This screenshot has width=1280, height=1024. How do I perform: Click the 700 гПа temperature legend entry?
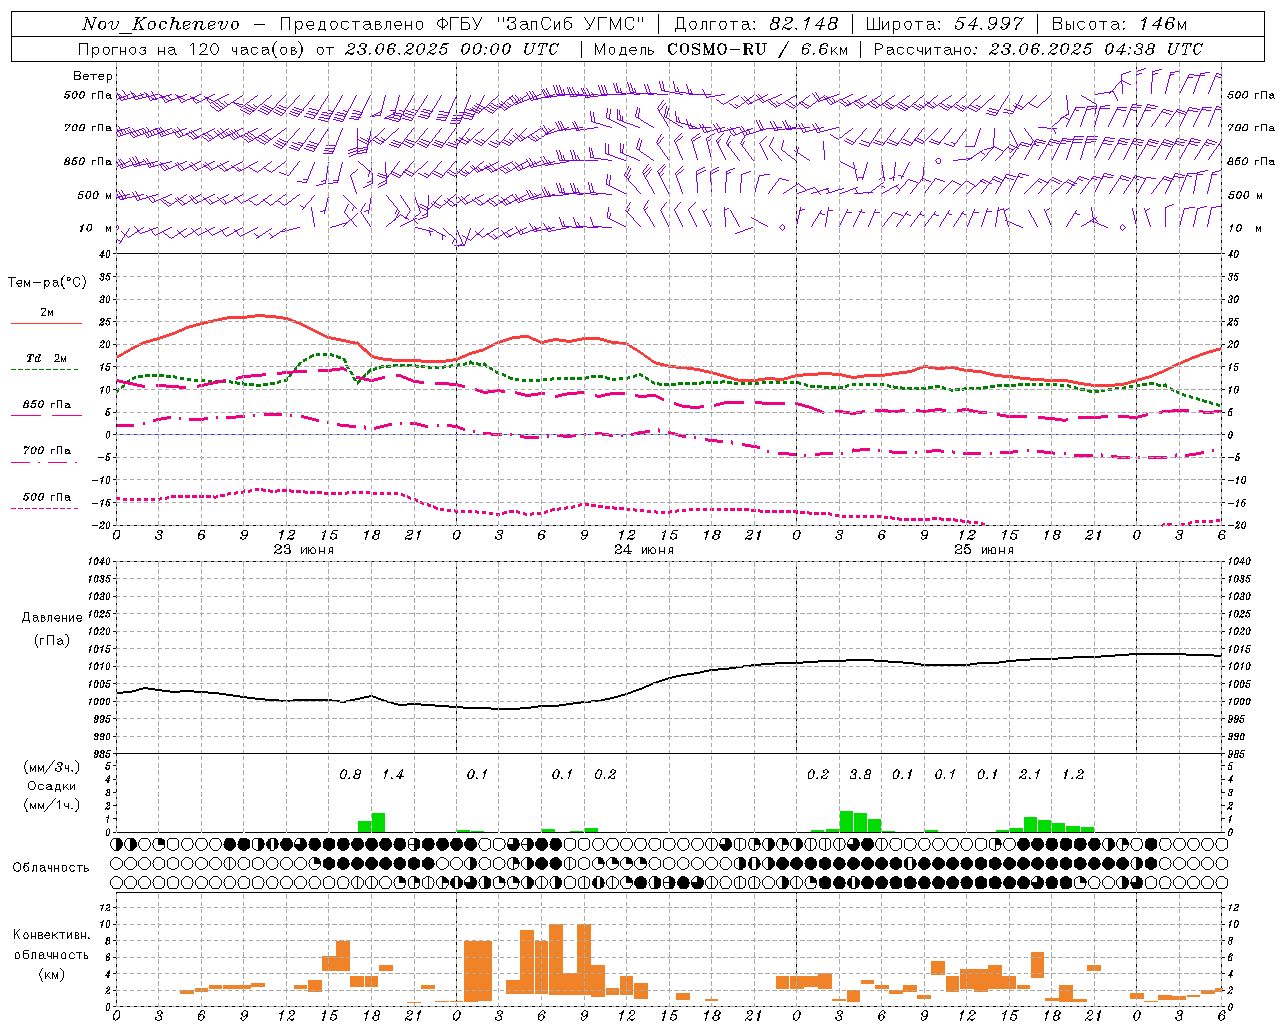pos(46,451)
